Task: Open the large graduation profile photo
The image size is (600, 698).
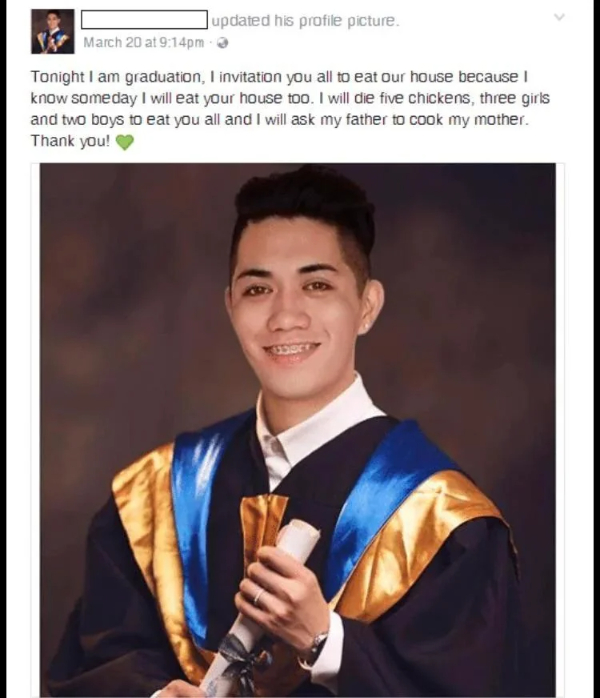Action: point(298,430)
